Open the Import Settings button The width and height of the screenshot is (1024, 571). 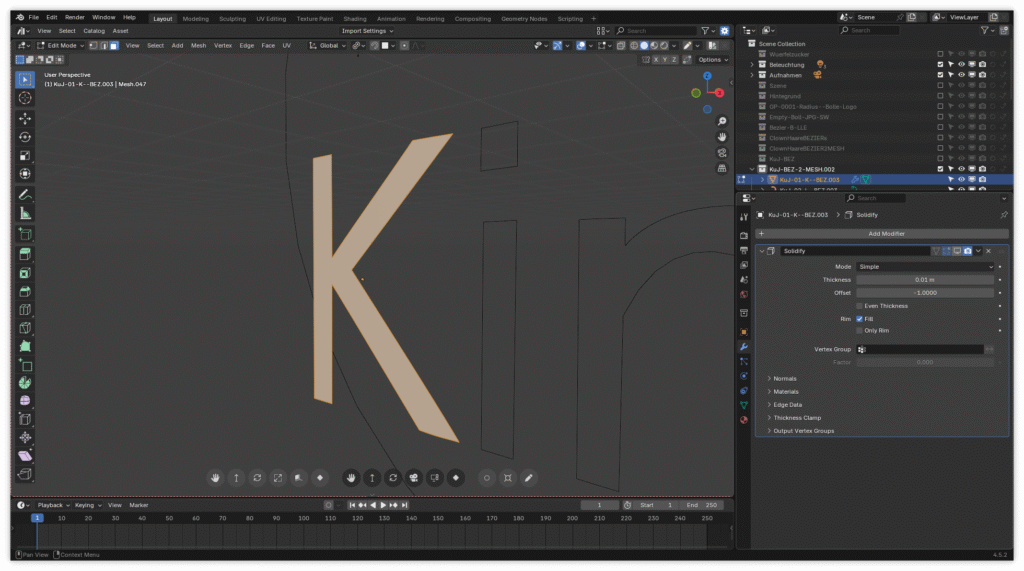point(368,31)
